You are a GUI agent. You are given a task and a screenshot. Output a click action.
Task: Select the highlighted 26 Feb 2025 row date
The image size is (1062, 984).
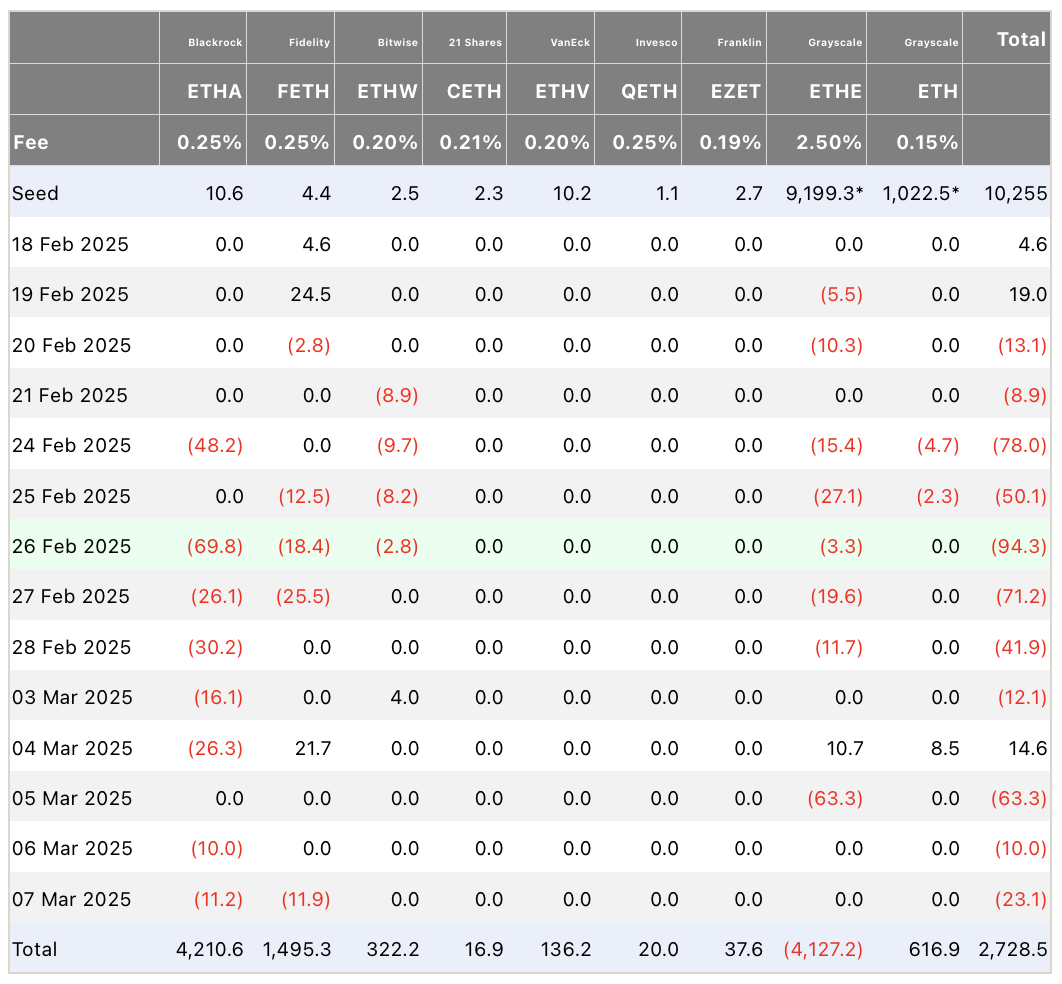pos(71,547)
